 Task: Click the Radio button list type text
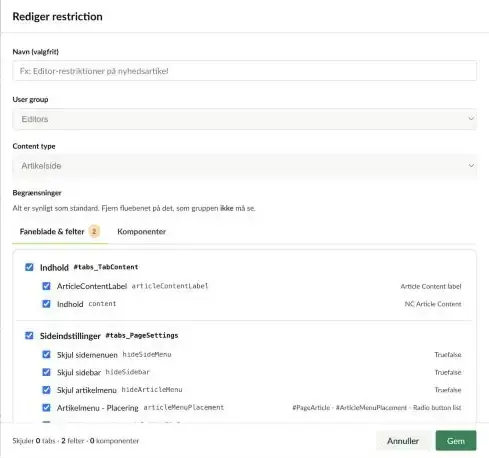[437, 408]
